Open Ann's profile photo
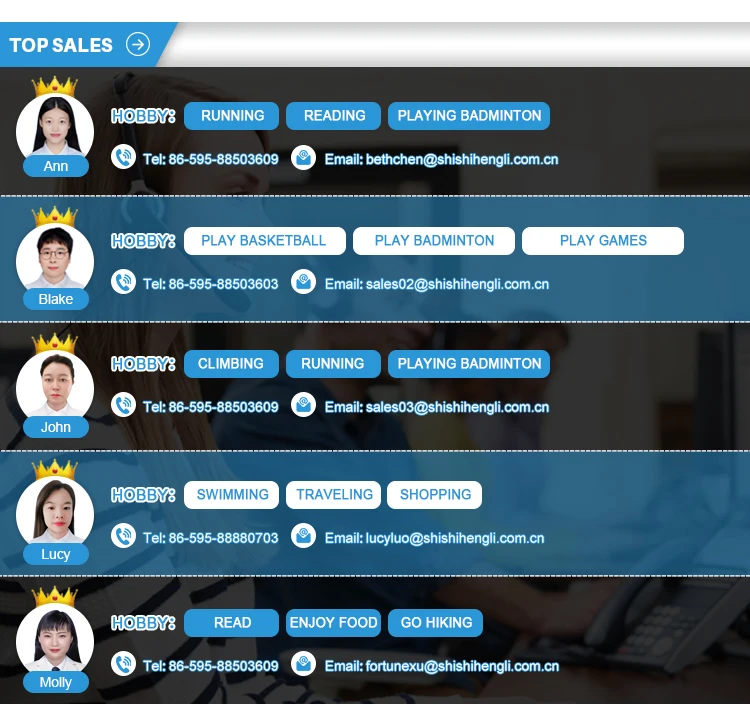 [55, 125]
